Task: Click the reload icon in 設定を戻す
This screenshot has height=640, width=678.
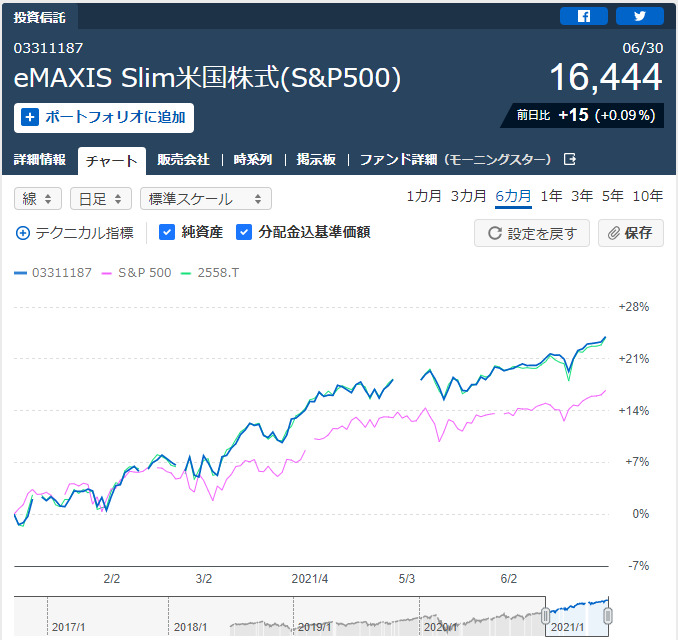Action: [495, 233]
